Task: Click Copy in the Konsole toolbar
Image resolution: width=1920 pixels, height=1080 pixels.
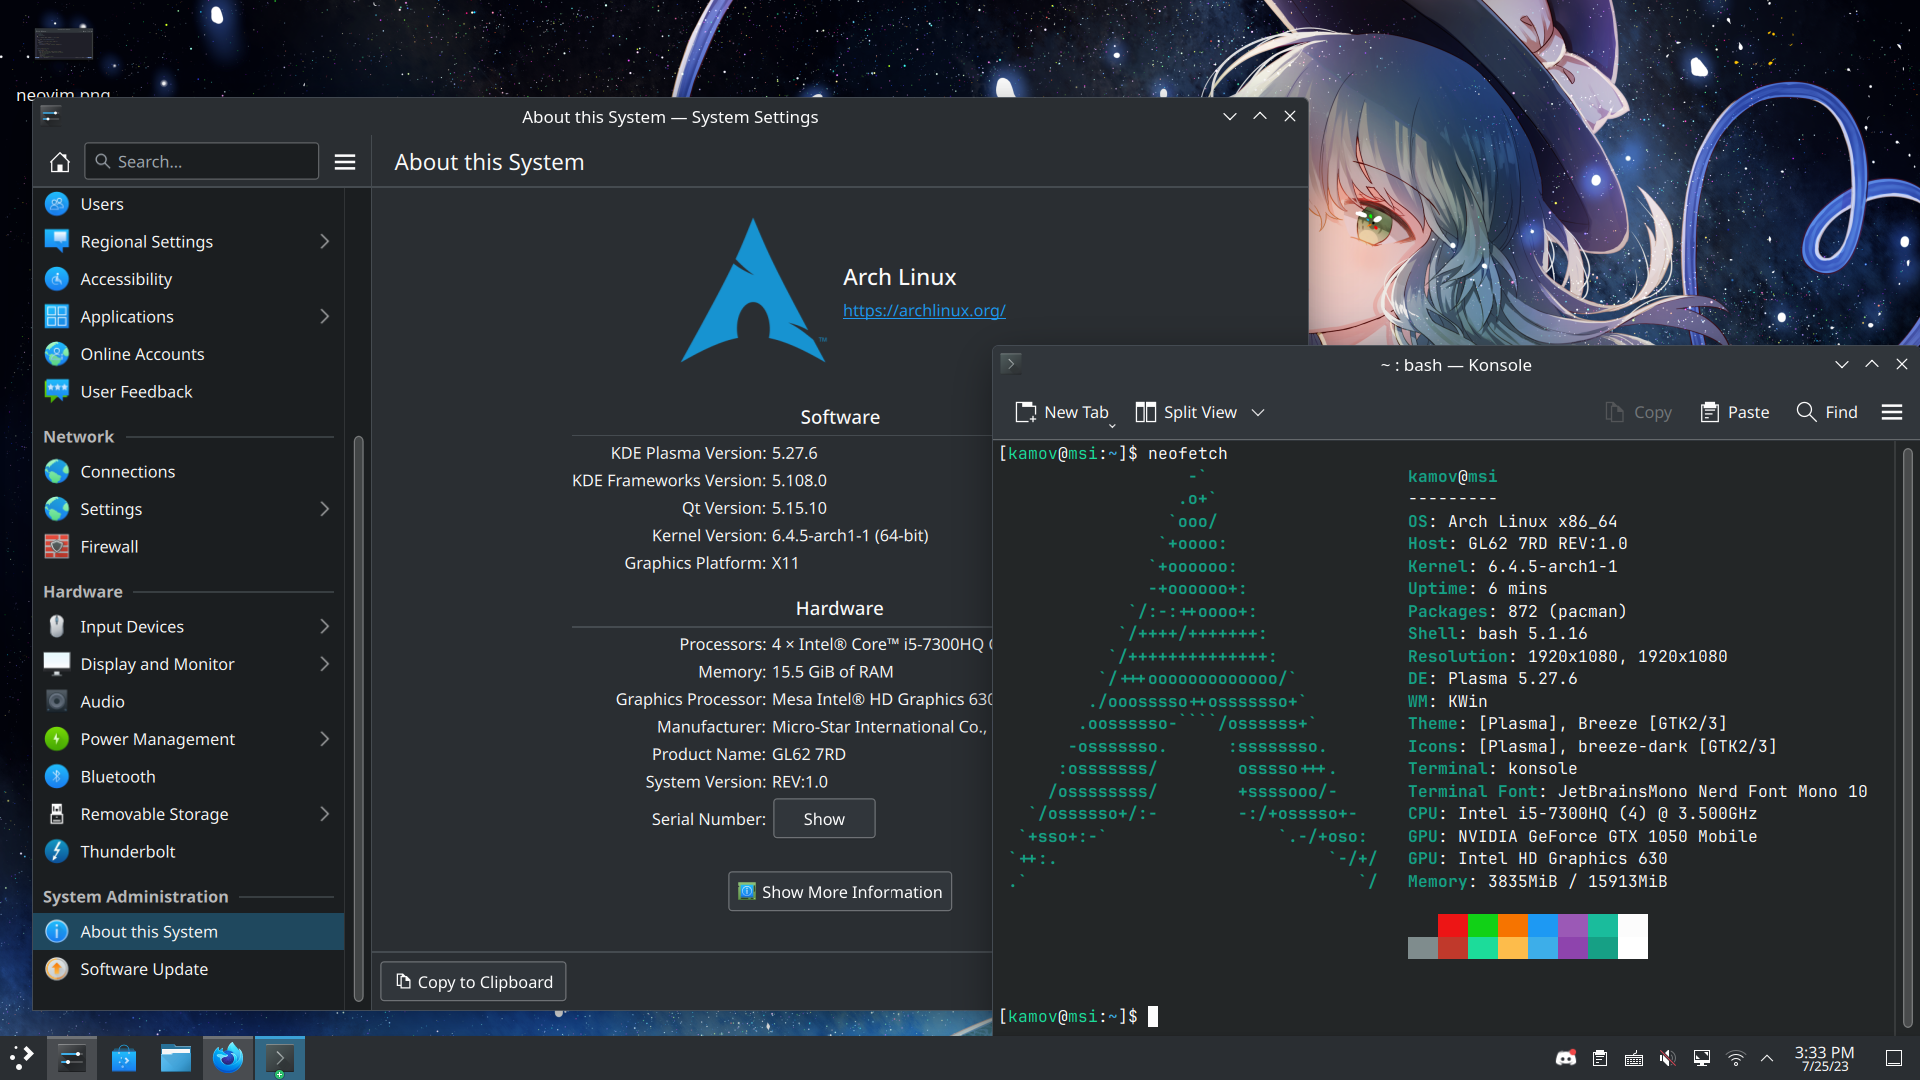Action: click(1638, 412)
